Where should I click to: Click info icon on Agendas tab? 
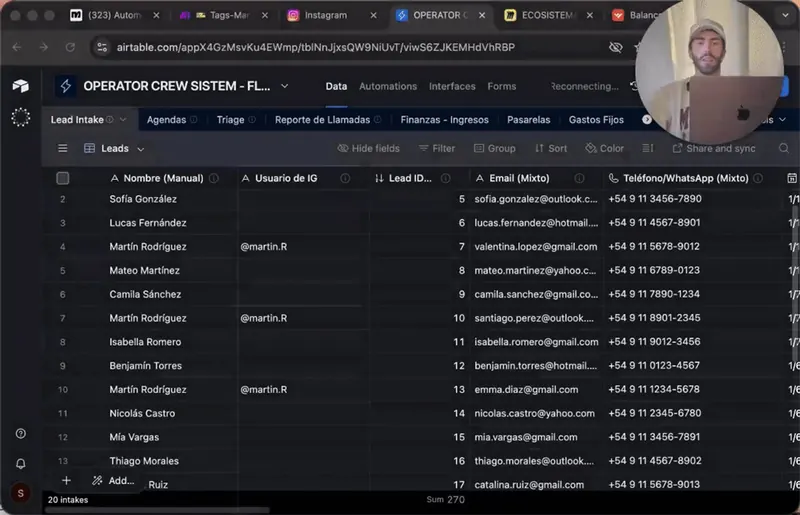(194, 119)
